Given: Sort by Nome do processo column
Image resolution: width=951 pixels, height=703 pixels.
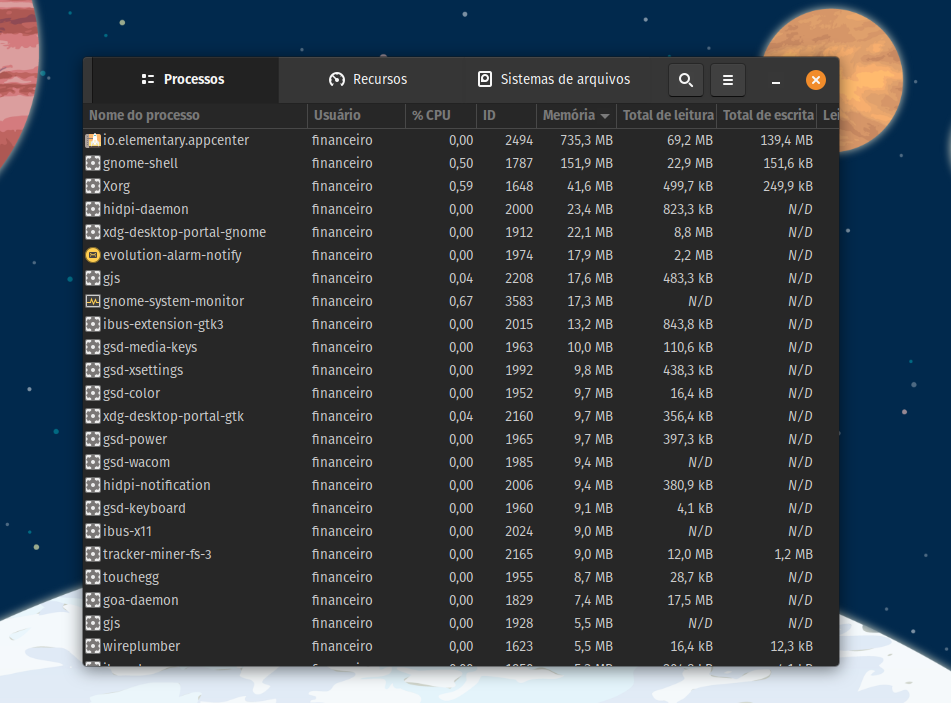Looking at the screenshot, I should tap(195, 116).
